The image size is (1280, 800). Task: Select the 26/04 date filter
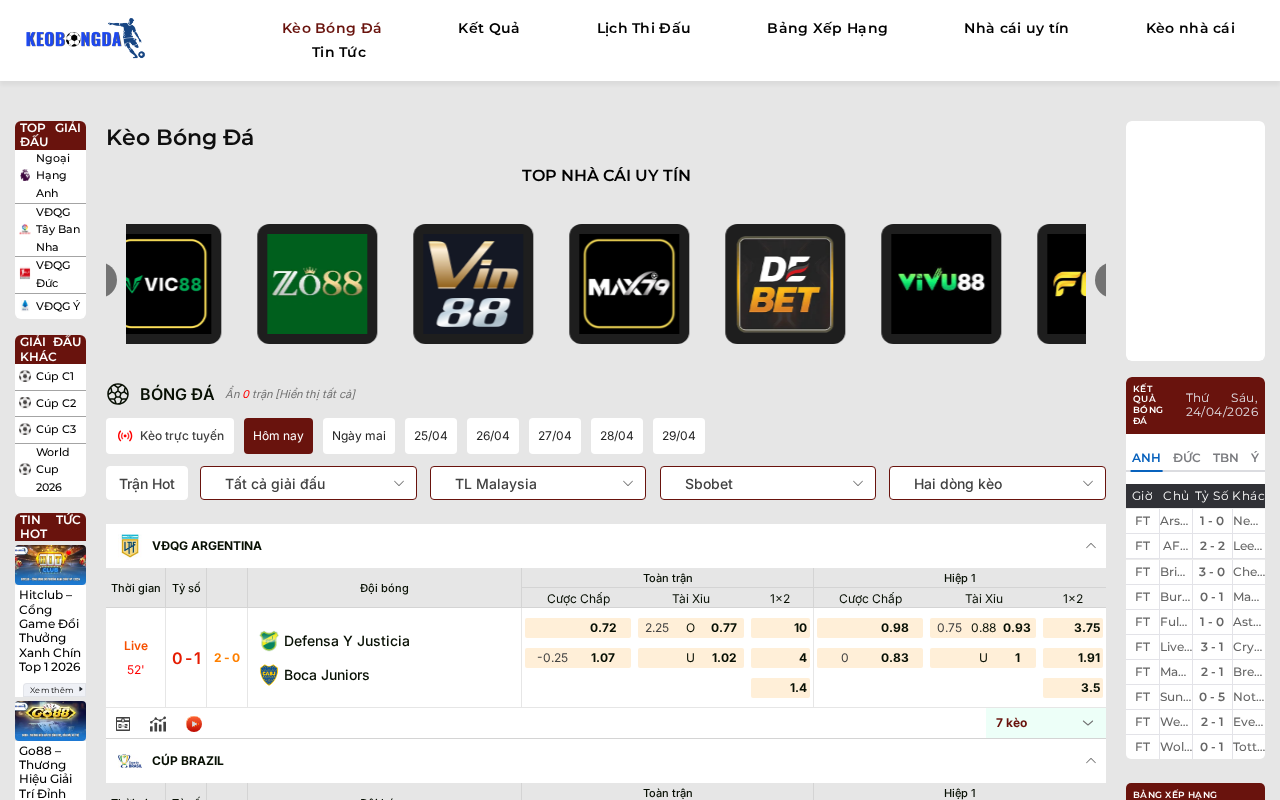(493, 436)
